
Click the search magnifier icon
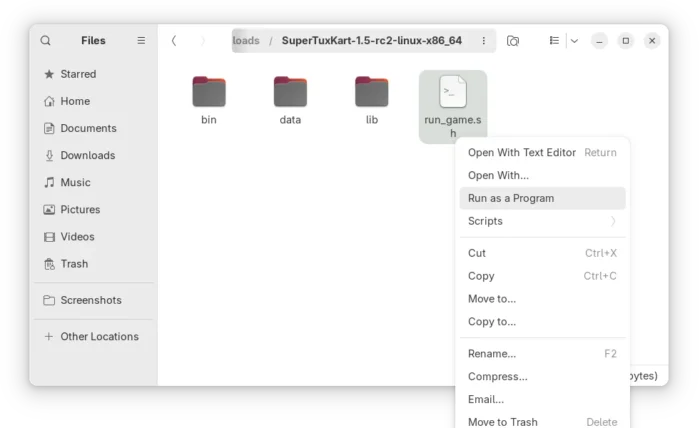point(46,41)
